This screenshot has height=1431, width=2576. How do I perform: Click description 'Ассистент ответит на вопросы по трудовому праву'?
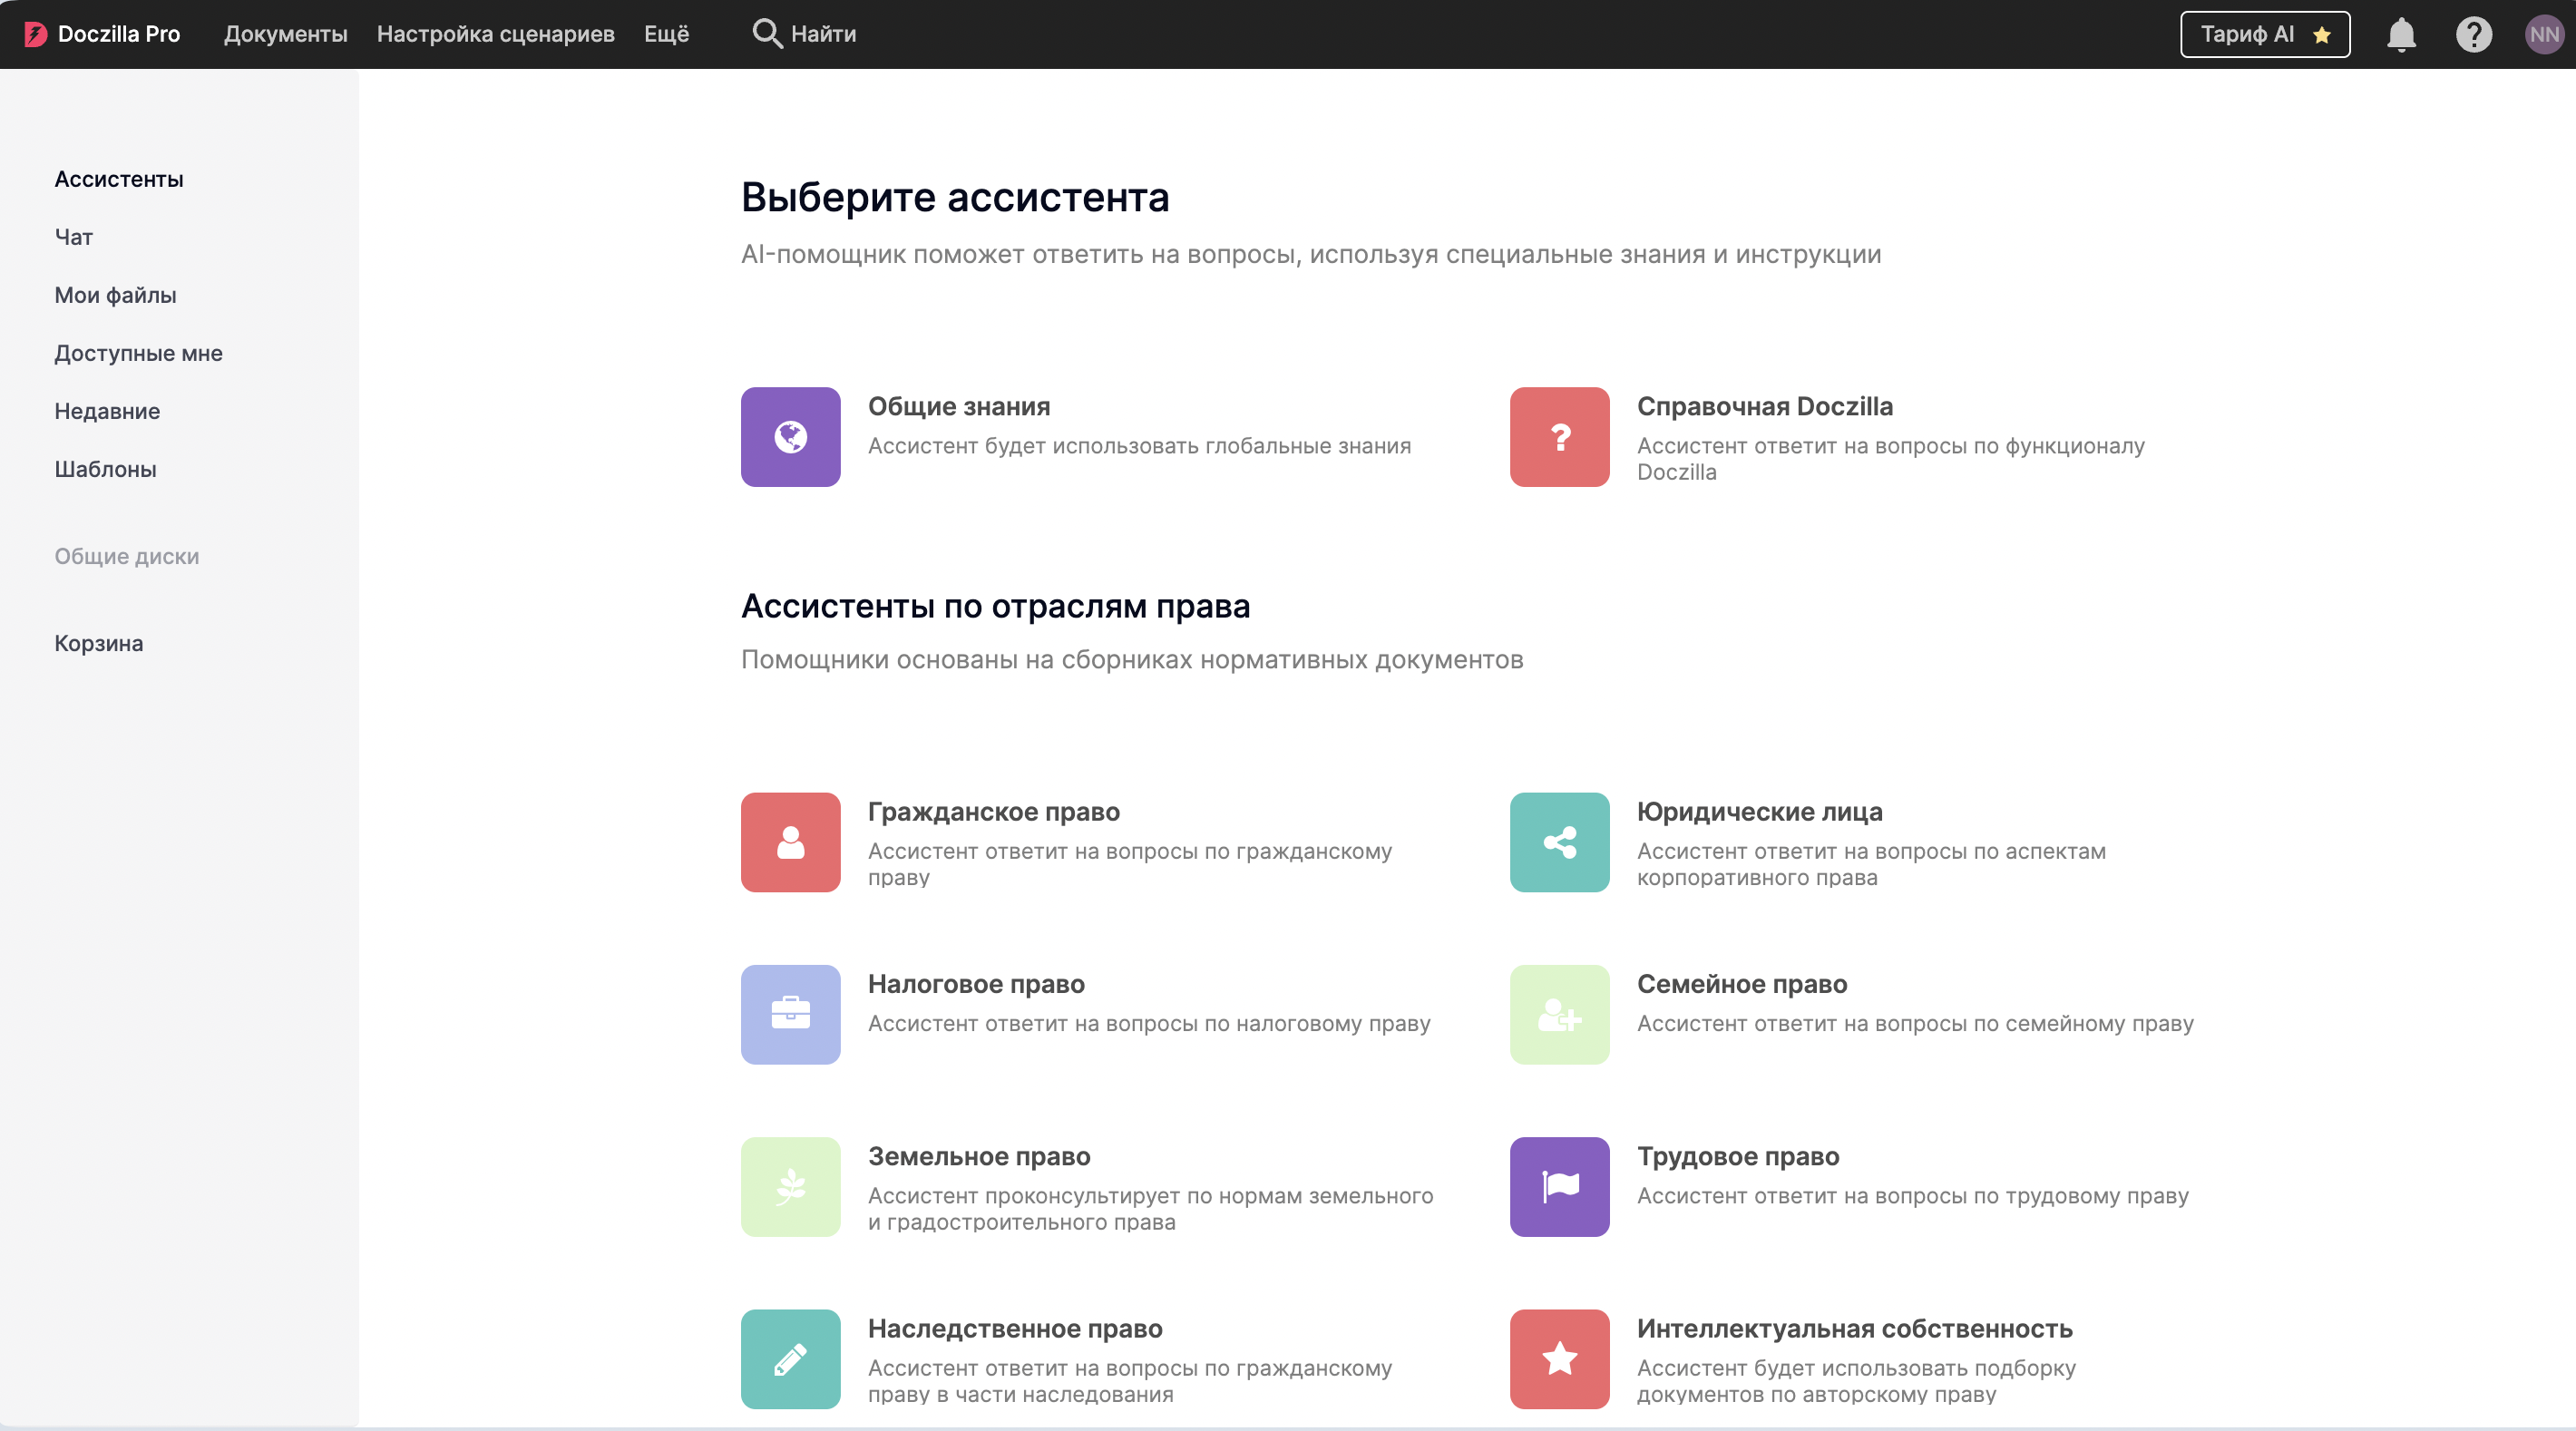click(x=1912, y=1196)
